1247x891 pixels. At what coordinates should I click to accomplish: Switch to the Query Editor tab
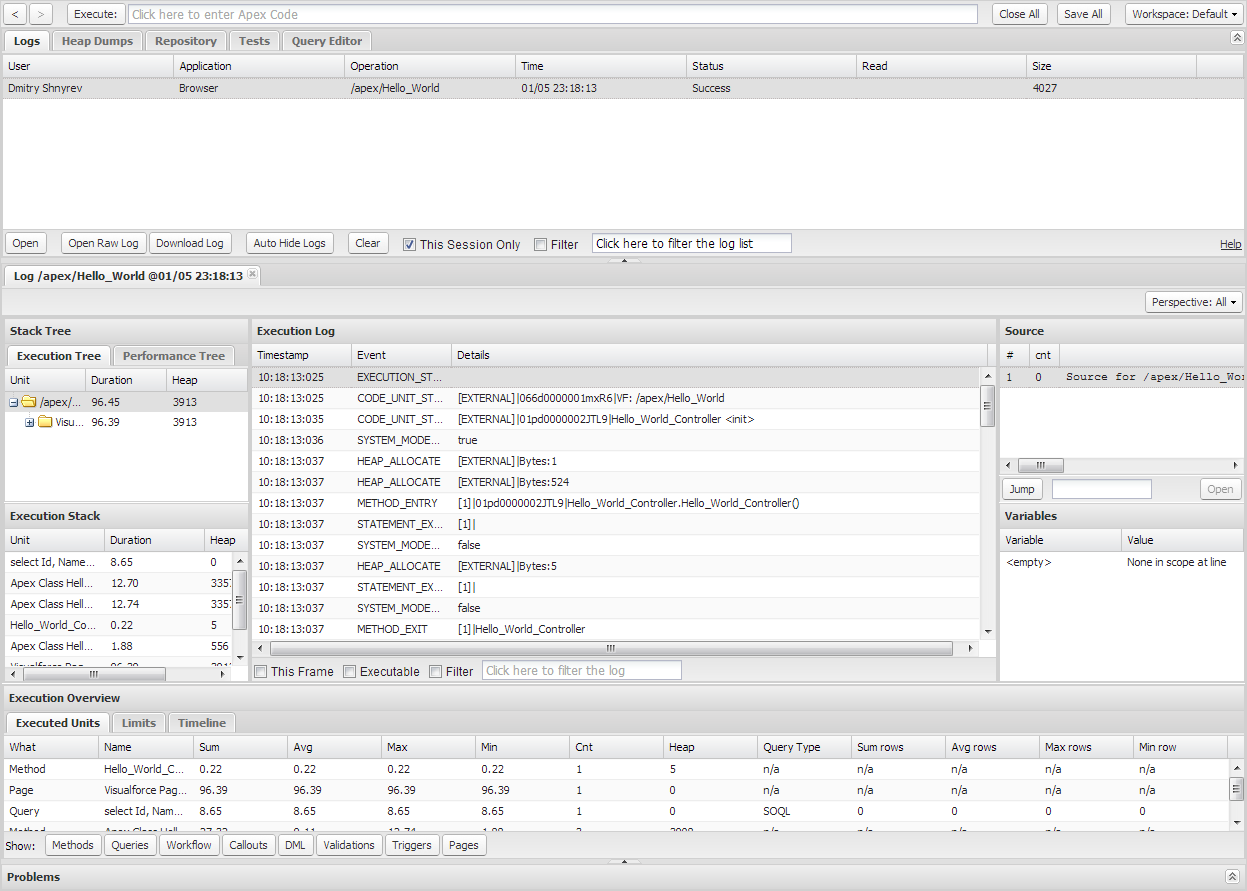(x=327, y=41)
